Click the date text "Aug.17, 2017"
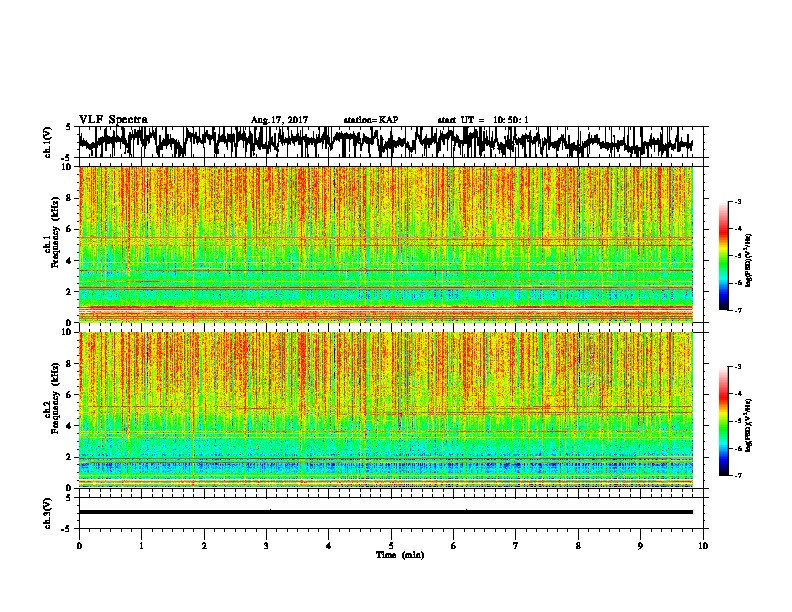 pos(279,120)
